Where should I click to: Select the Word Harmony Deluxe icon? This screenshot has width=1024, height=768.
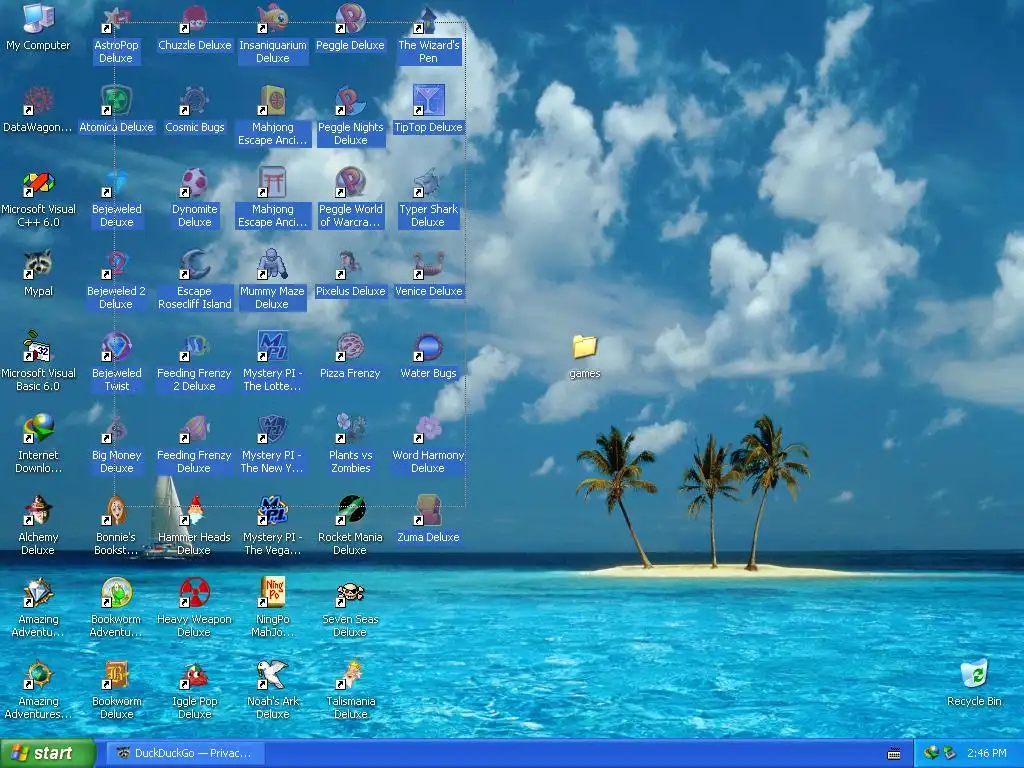point(428,428)
